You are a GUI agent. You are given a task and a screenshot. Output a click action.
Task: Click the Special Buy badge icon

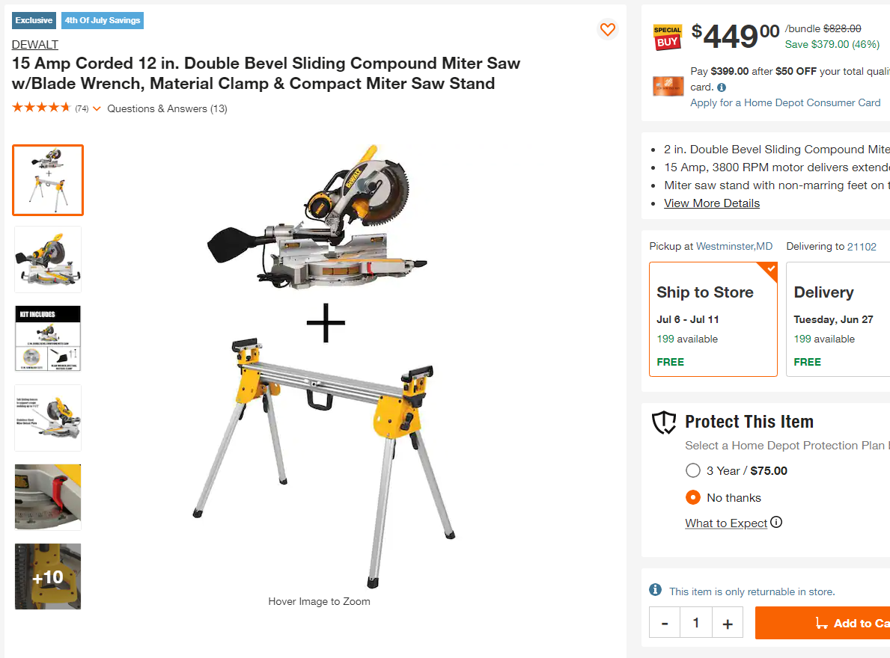(x=667, y=38)
